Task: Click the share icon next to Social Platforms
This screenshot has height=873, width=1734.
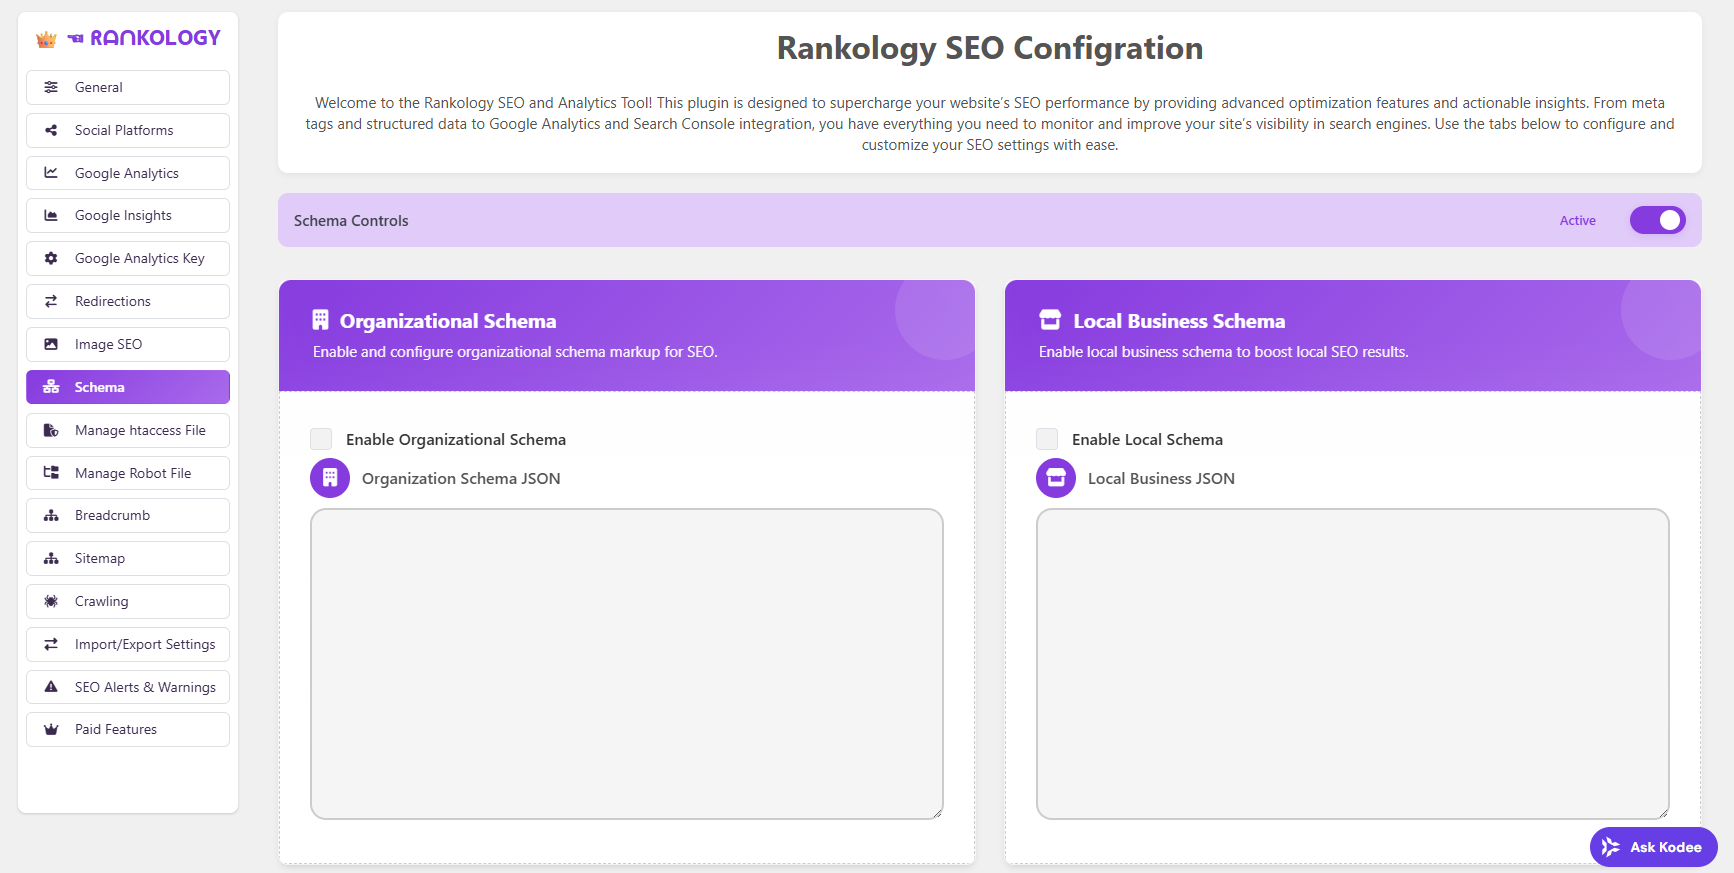Action: click(51, 130)
